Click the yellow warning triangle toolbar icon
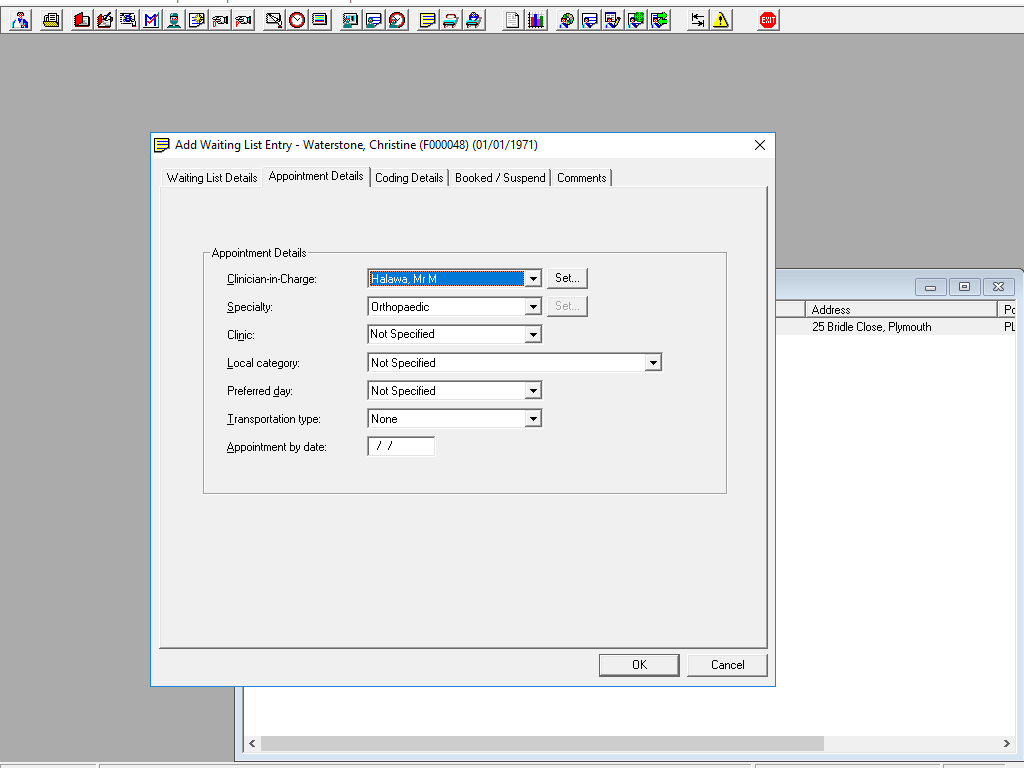The height and width of the screenshot is (768, 1024). click(x=720, y=20)
